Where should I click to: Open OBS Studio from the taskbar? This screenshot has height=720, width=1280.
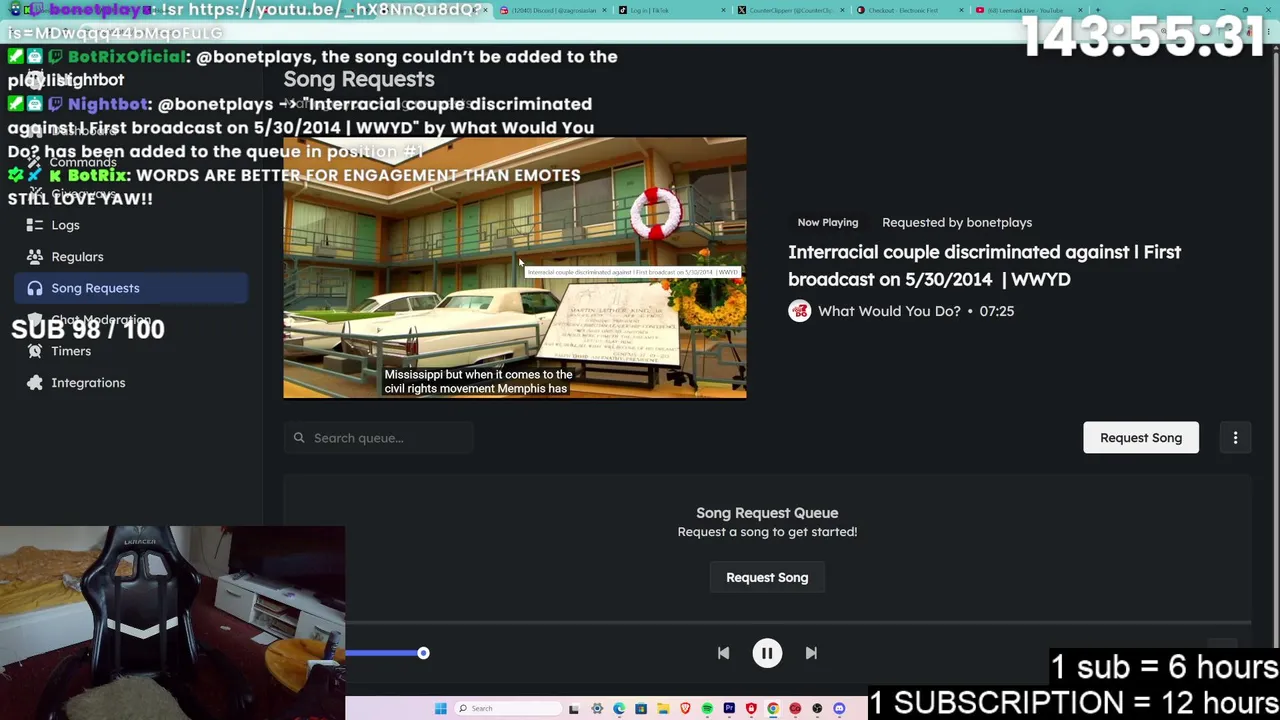[x=817, y=709]
